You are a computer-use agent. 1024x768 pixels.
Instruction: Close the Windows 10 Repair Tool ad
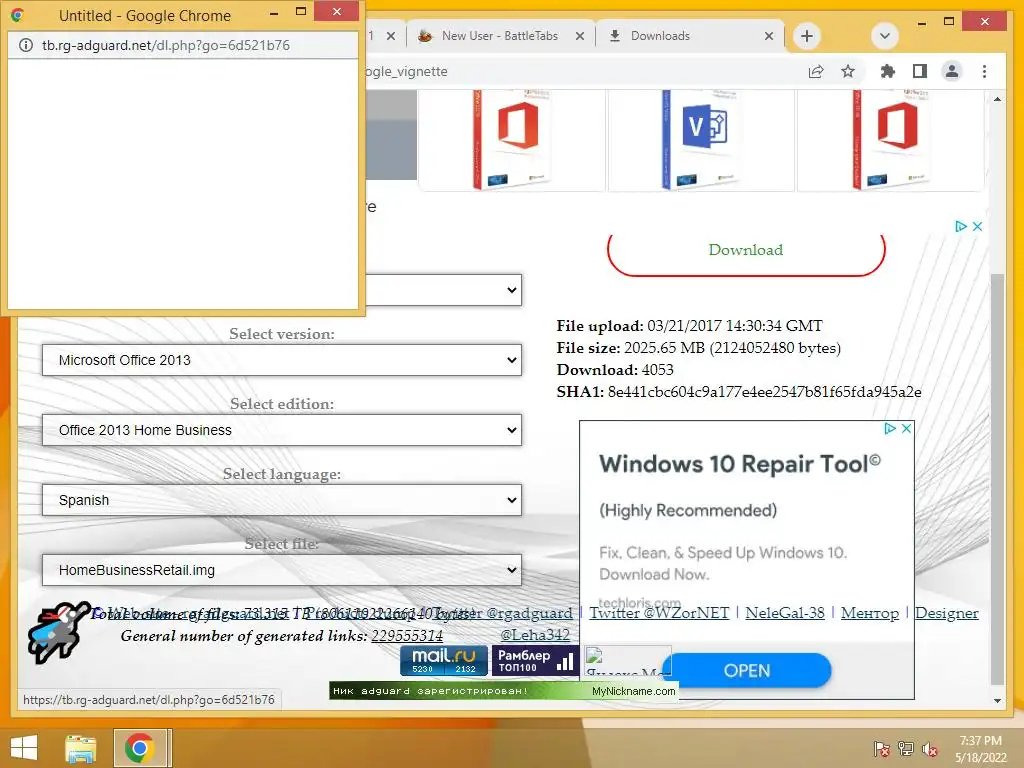coord(906,428)
